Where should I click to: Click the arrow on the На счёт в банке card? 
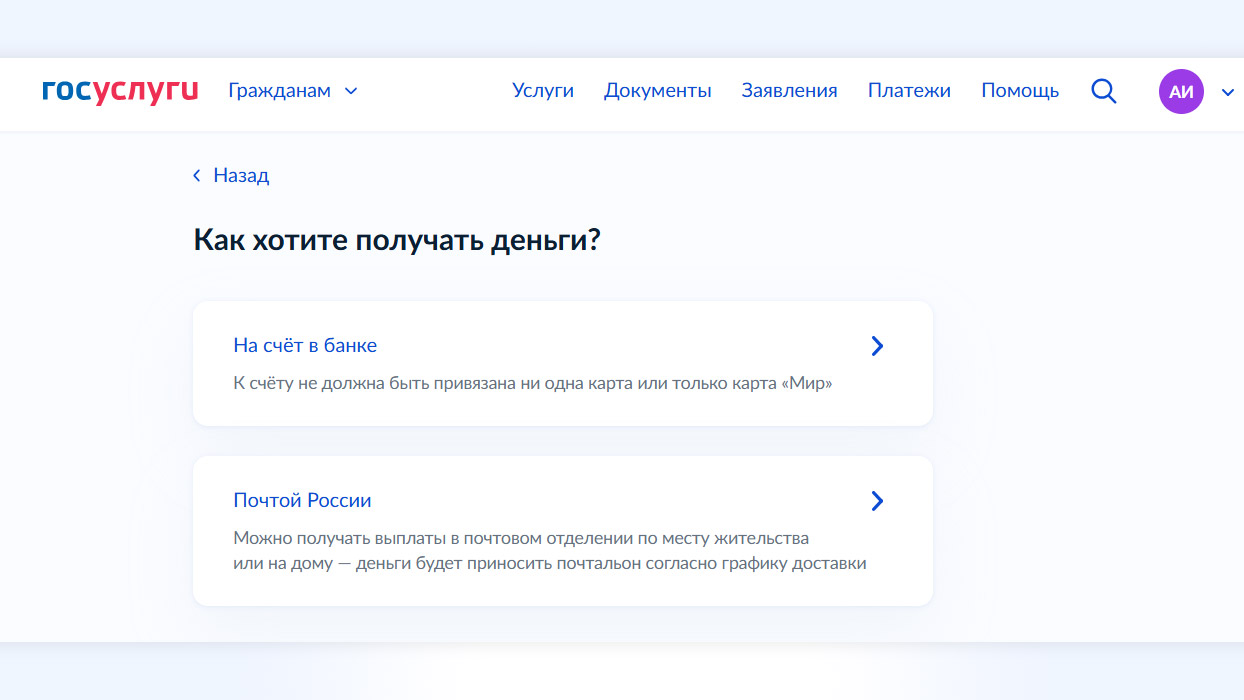tap(877, 346)
